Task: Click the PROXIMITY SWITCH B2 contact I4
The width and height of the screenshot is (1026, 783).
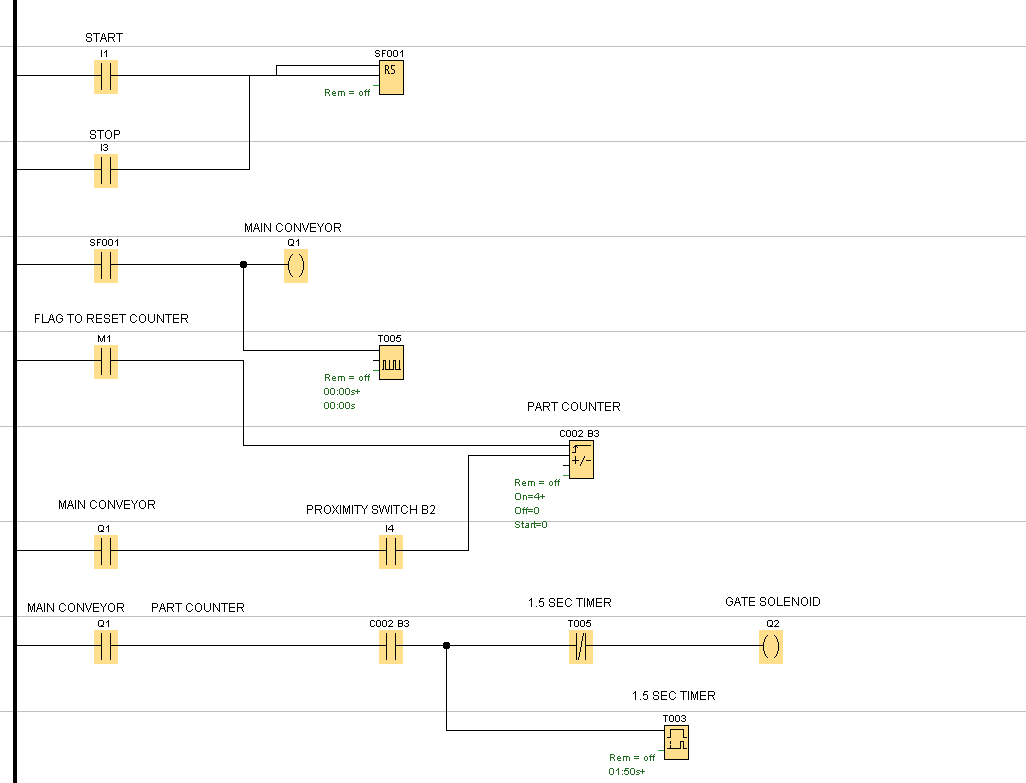Action: point(390,551)
